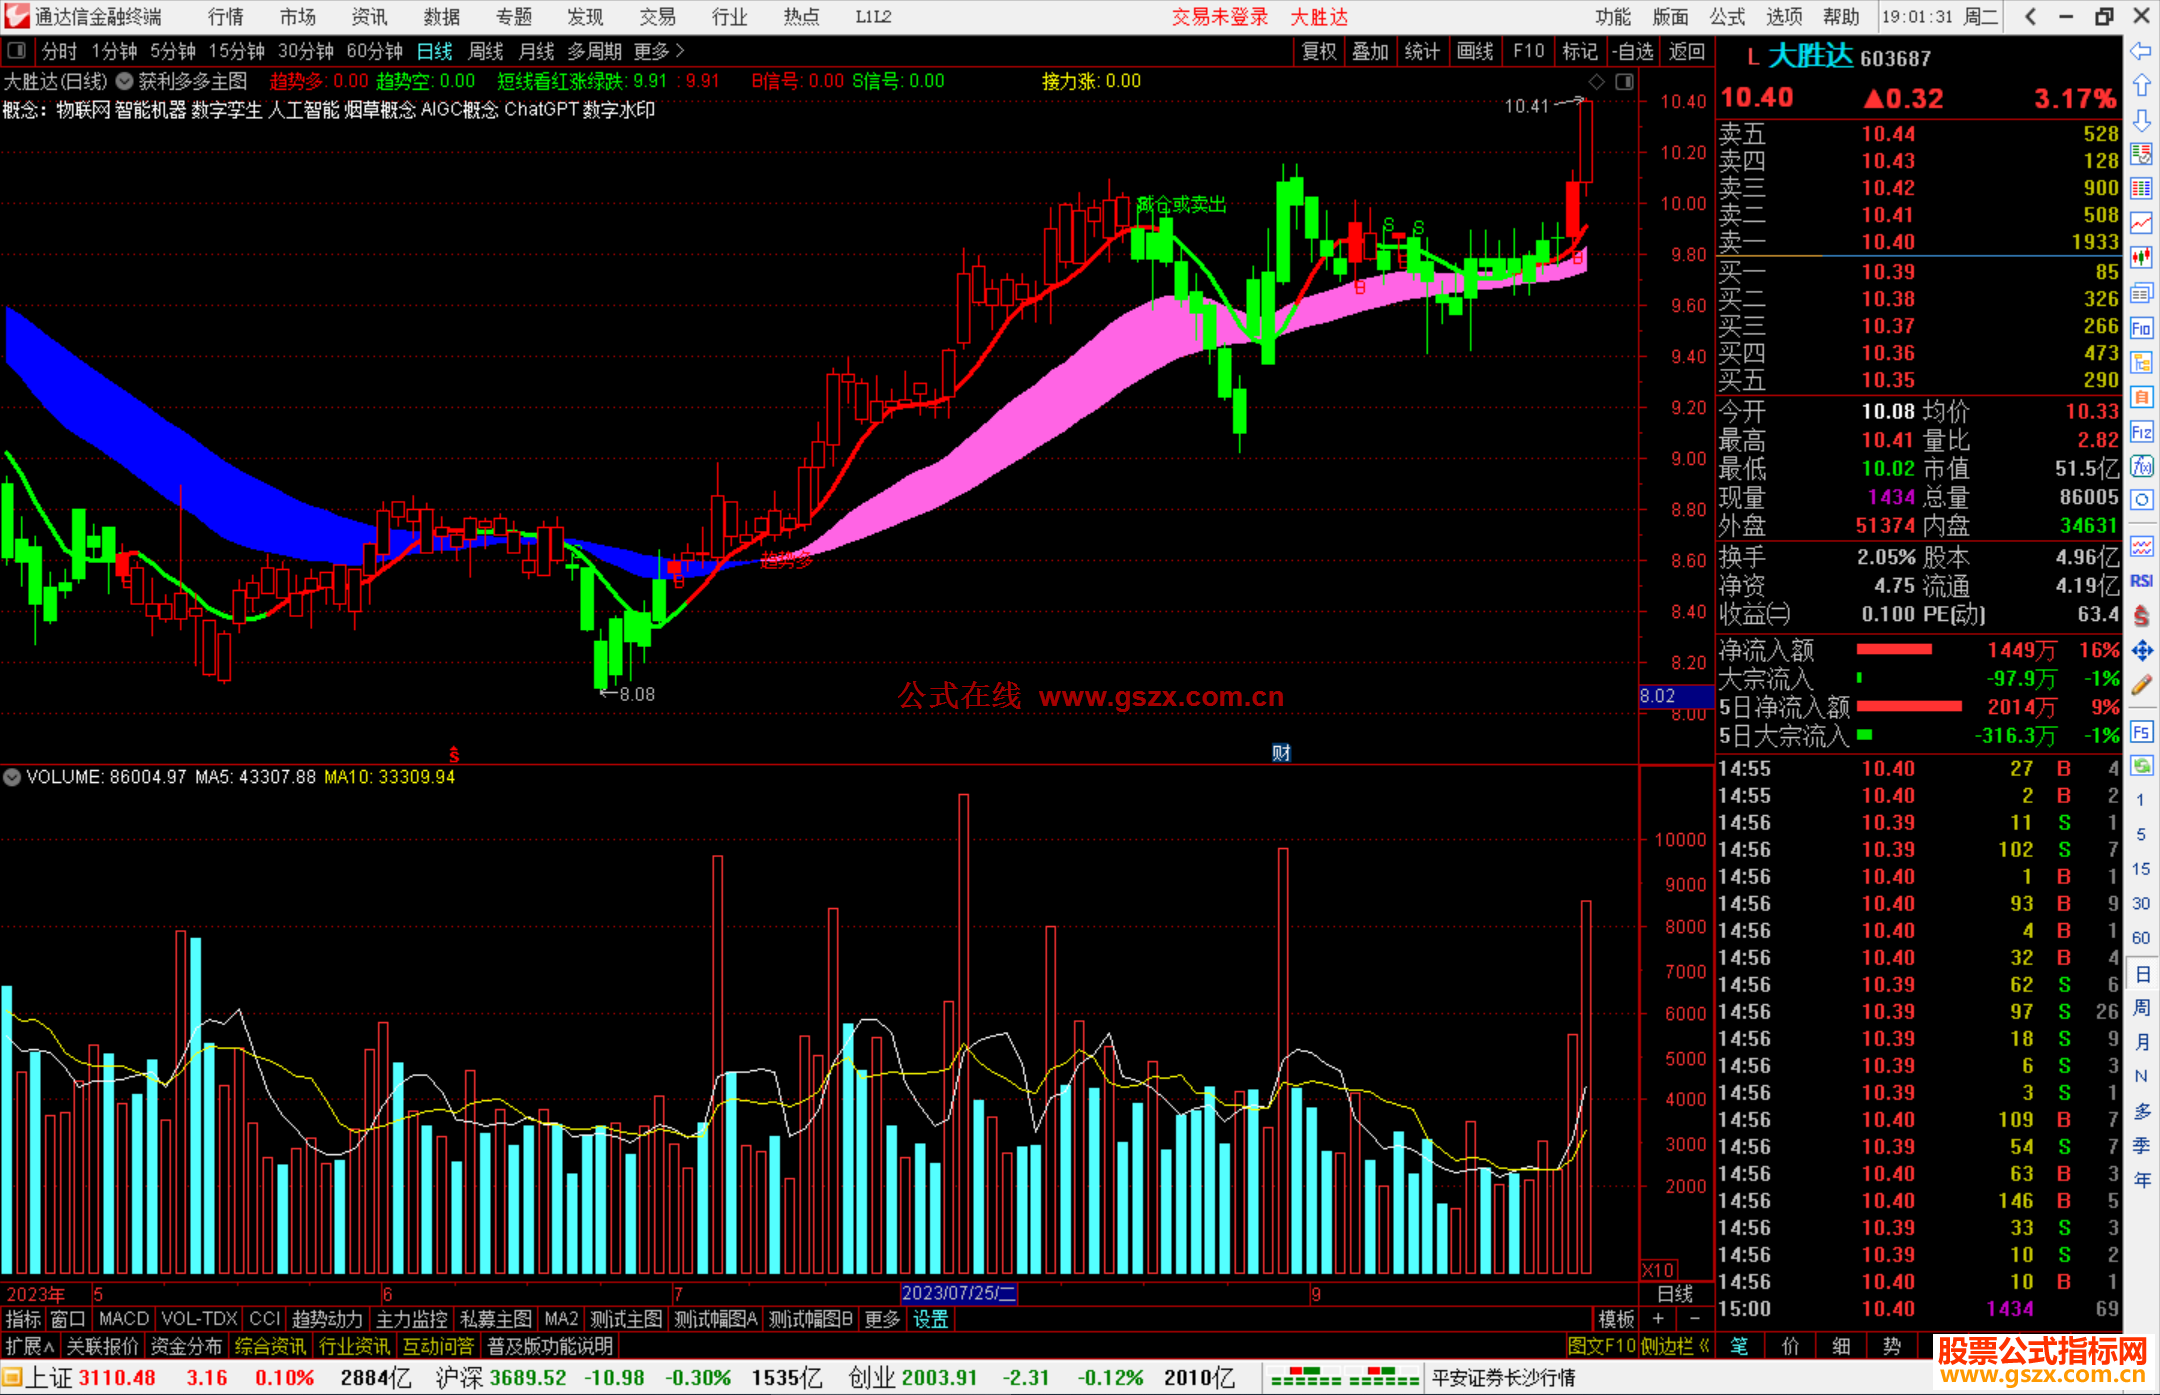Click the line trend chart sidebar icon
2160x1395 pixels.
[x=2141, y=223]
